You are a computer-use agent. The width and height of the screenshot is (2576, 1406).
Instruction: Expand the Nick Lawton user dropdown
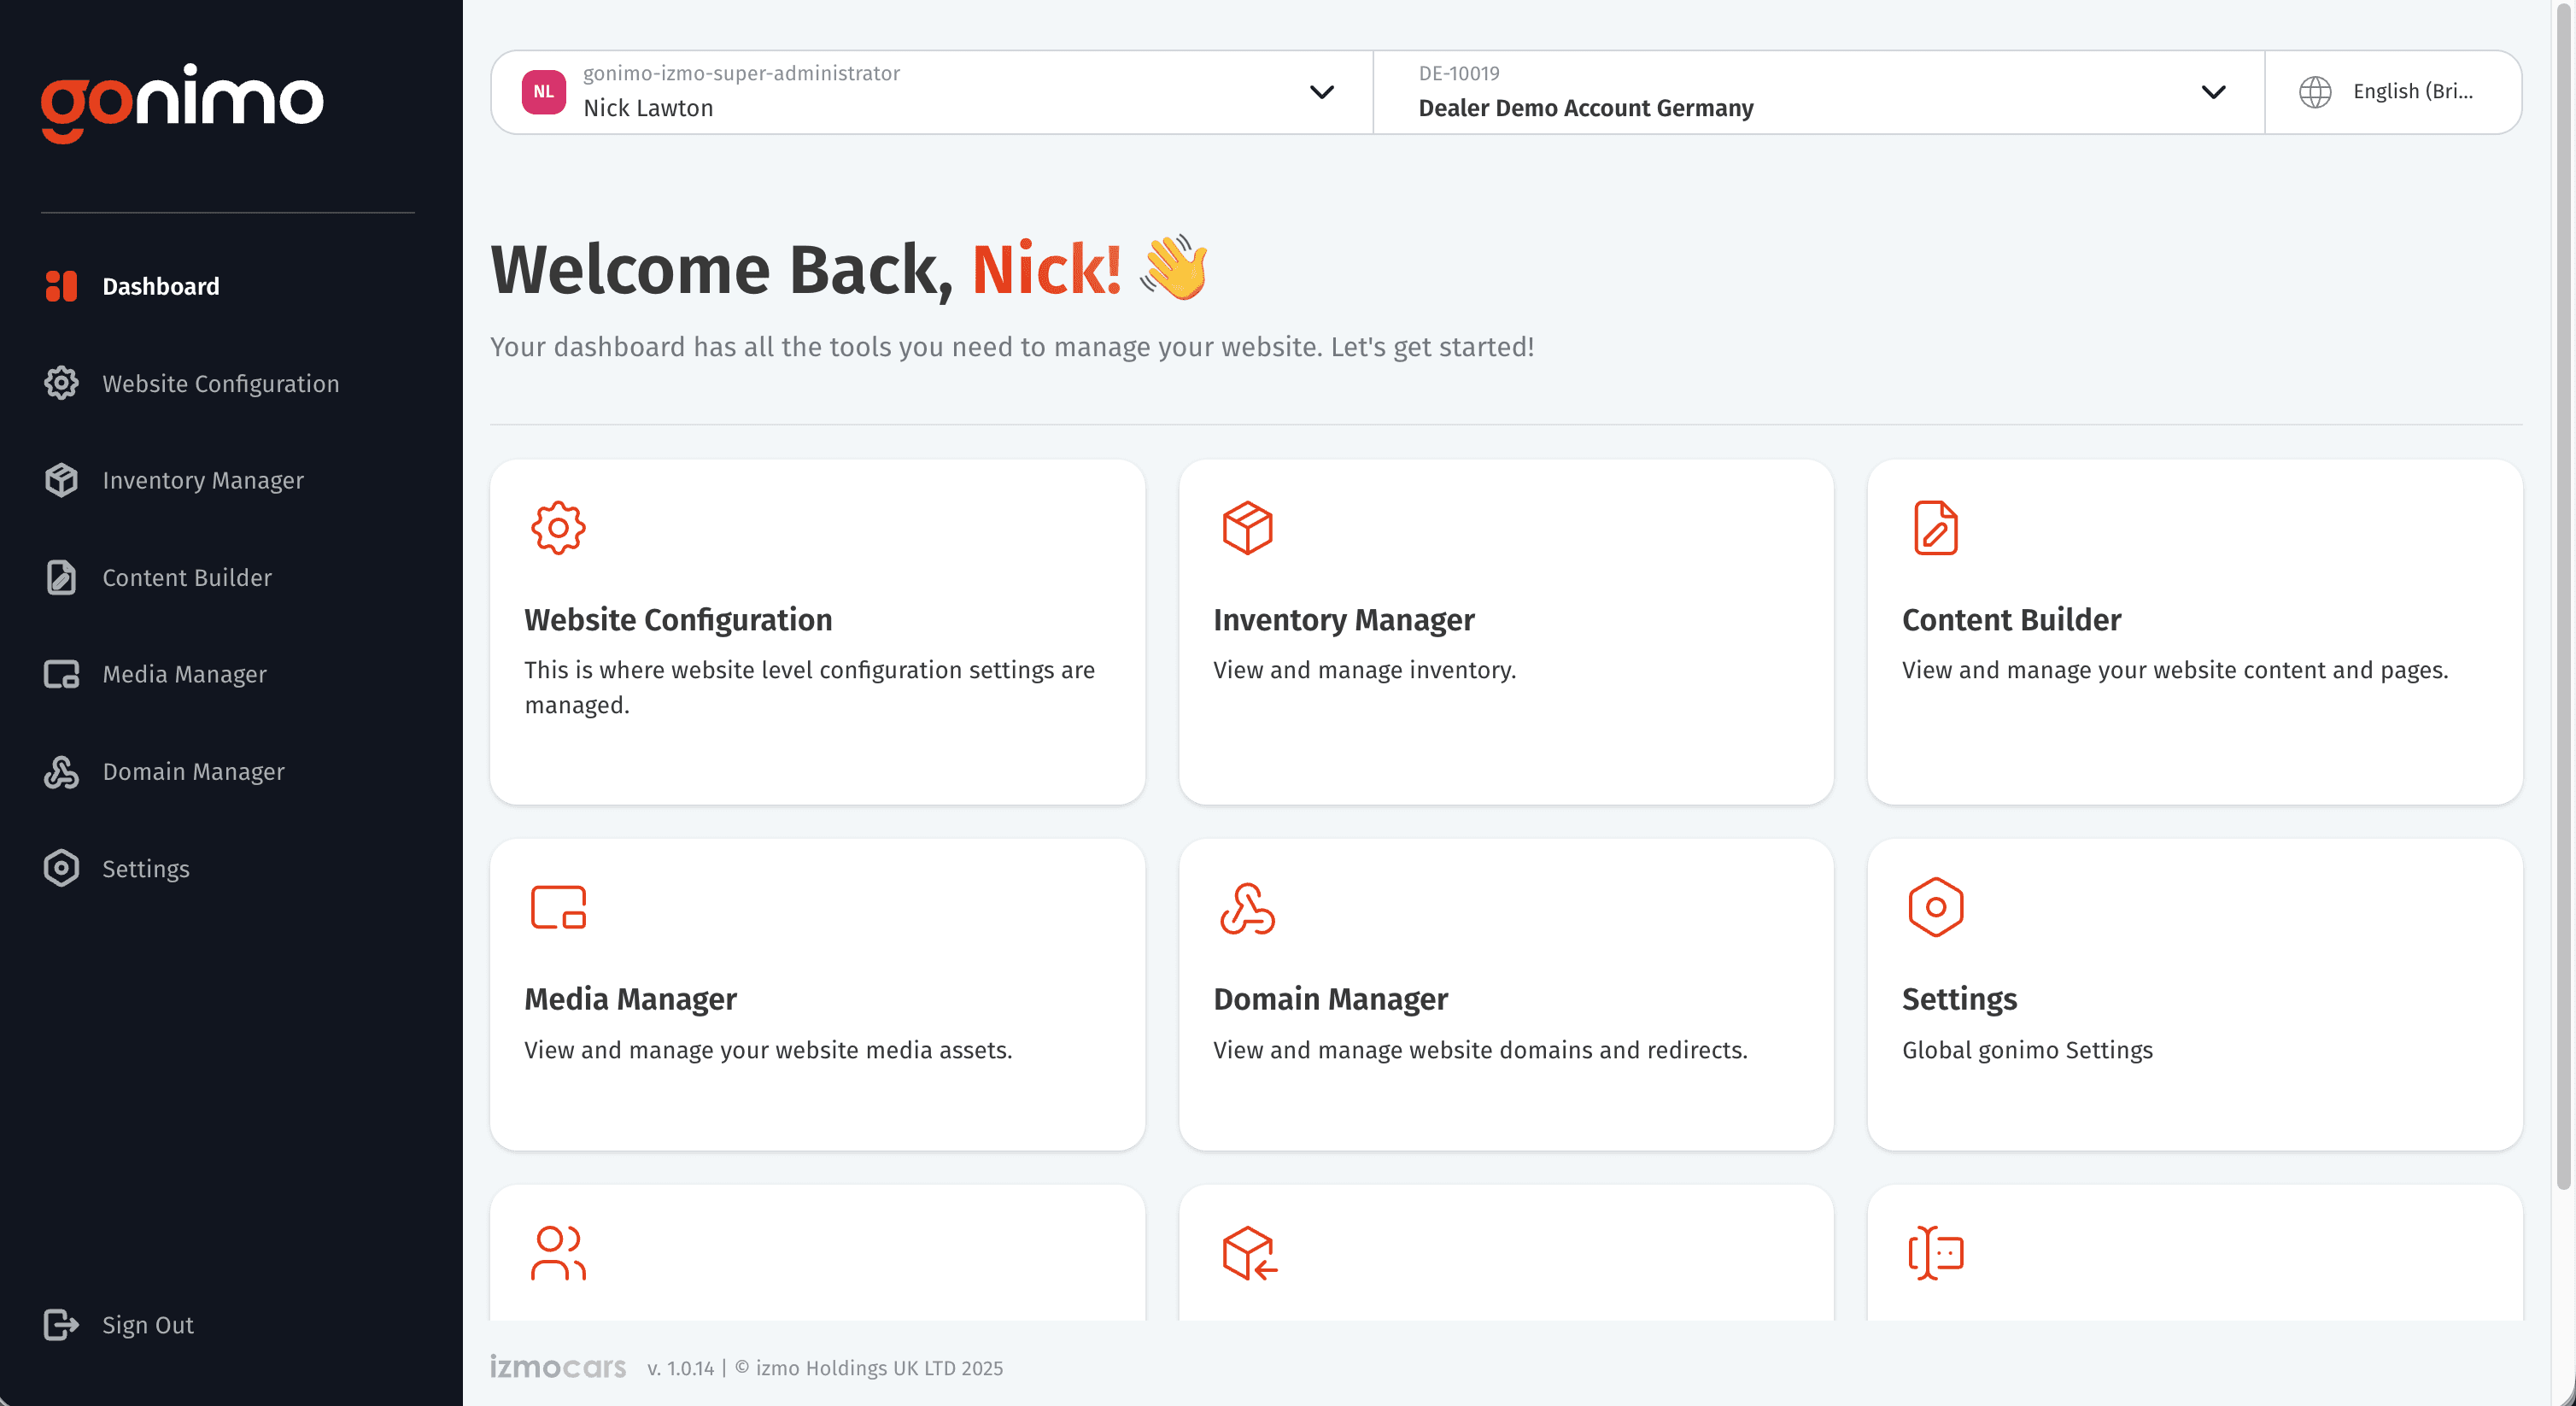click(1321, 92)
